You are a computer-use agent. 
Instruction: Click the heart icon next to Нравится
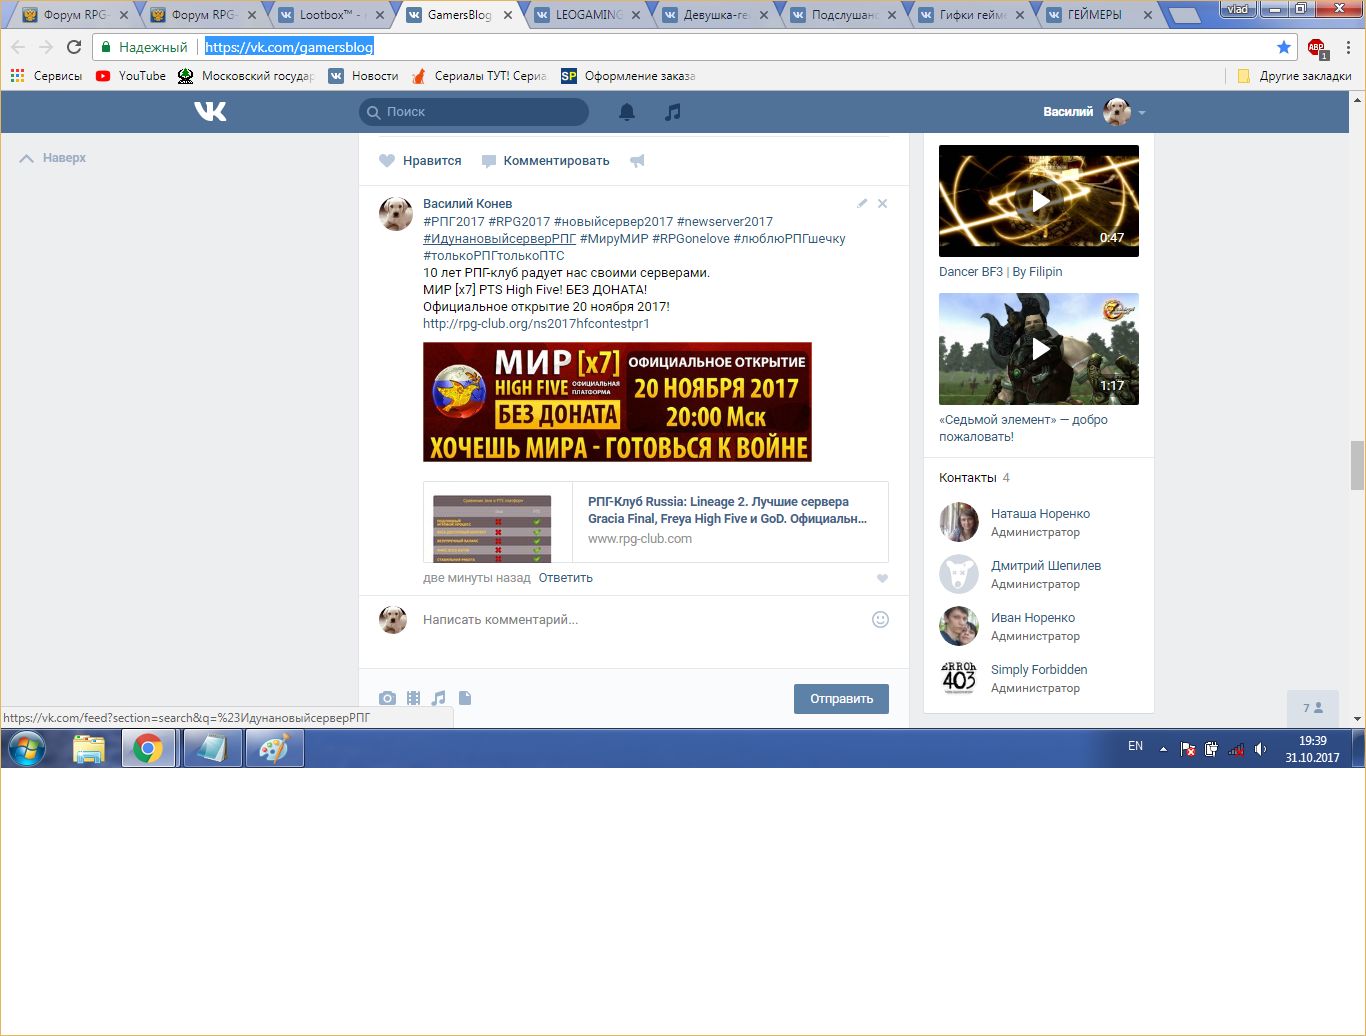pos(387,161)
